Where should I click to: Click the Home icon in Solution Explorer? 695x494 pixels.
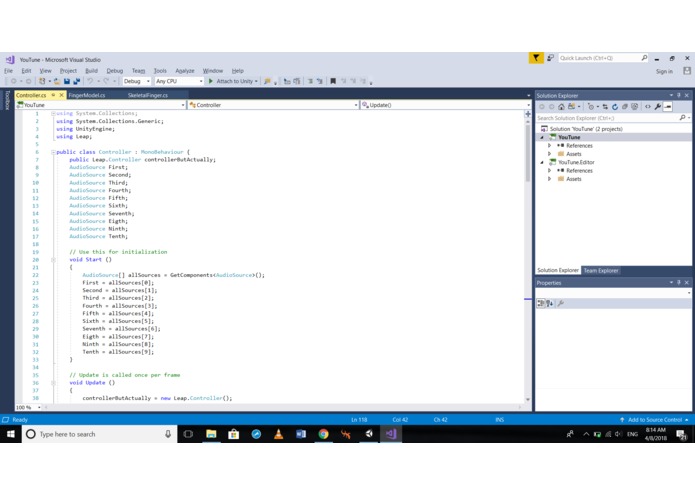click(x=561, y=107)
